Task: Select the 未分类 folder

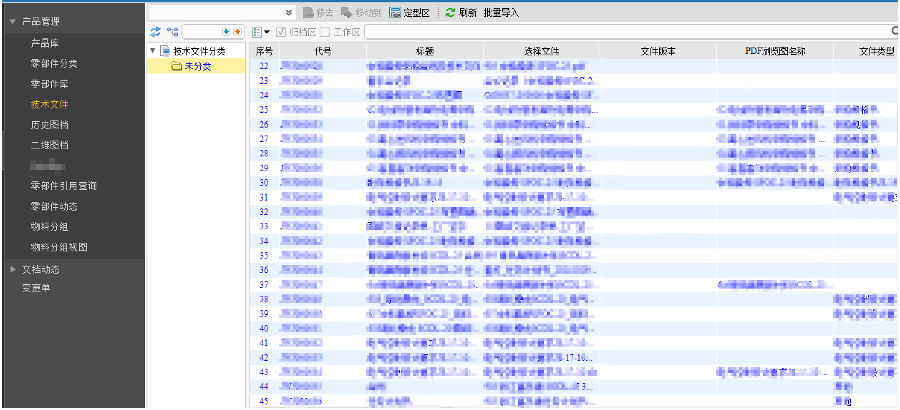Action: pos(197,67)
